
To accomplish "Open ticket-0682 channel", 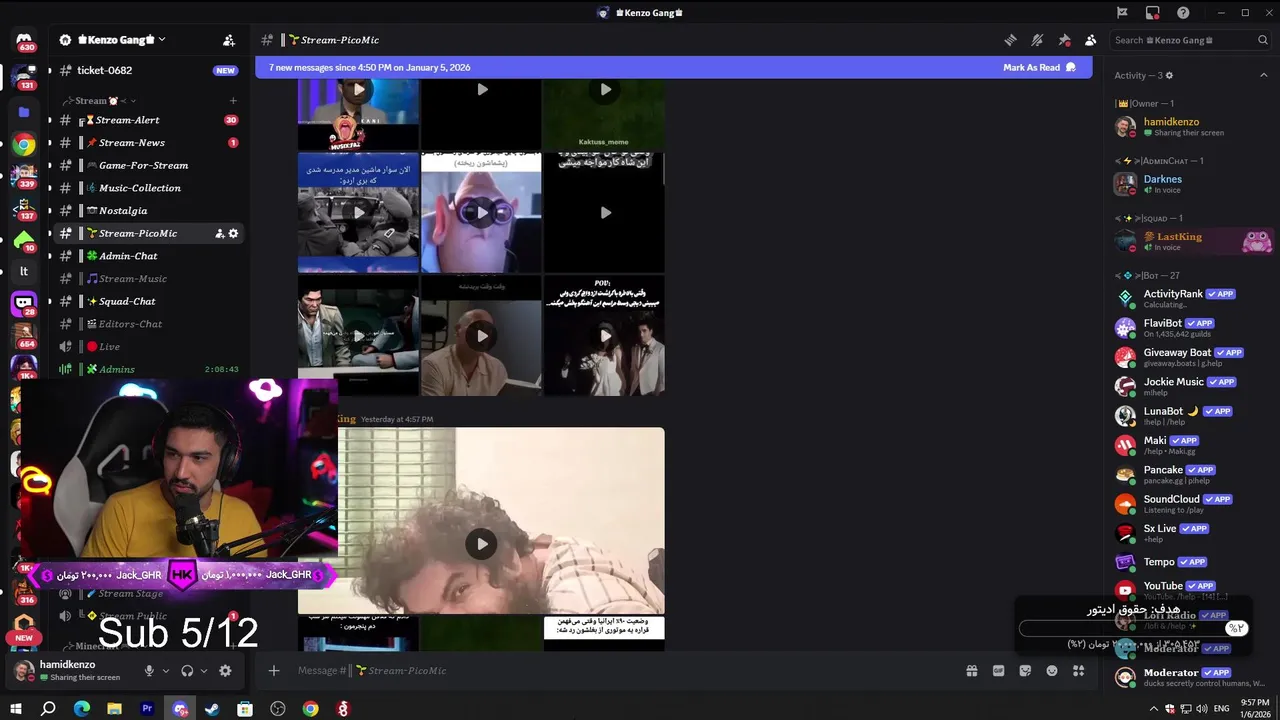I will click(148, 70).
